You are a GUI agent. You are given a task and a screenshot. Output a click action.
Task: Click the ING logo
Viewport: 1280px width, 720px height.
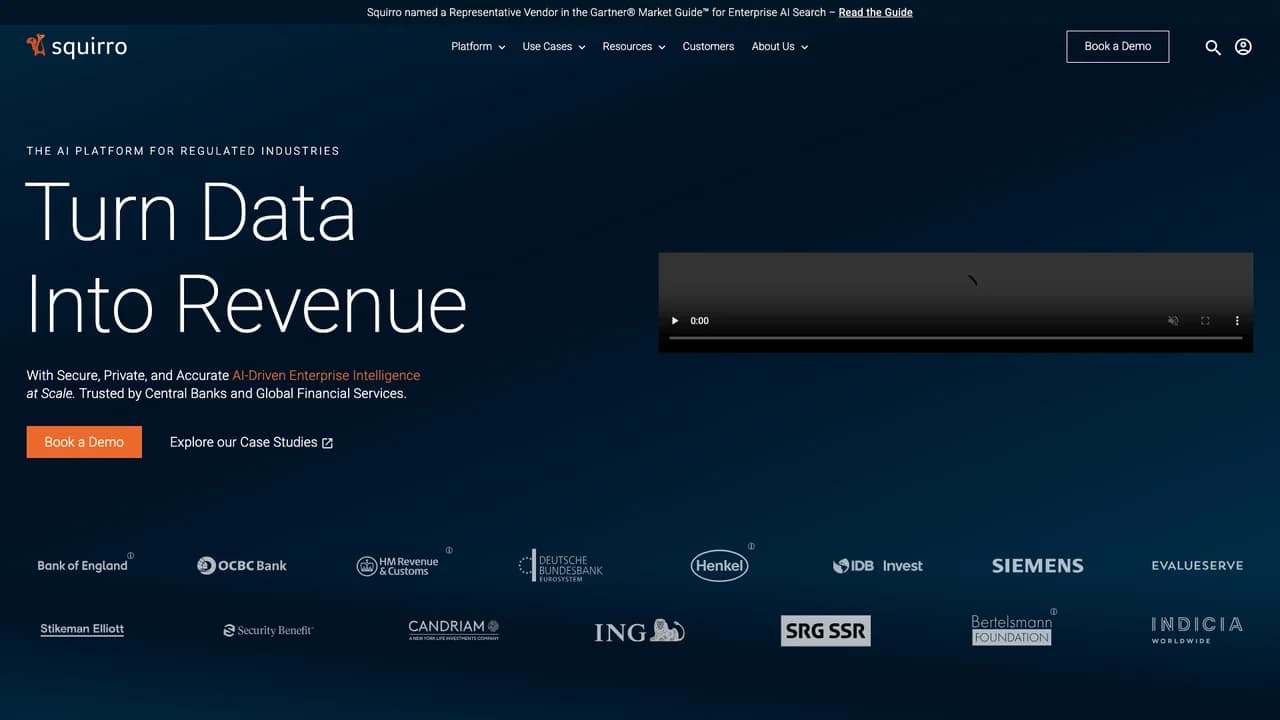(640, 631)
